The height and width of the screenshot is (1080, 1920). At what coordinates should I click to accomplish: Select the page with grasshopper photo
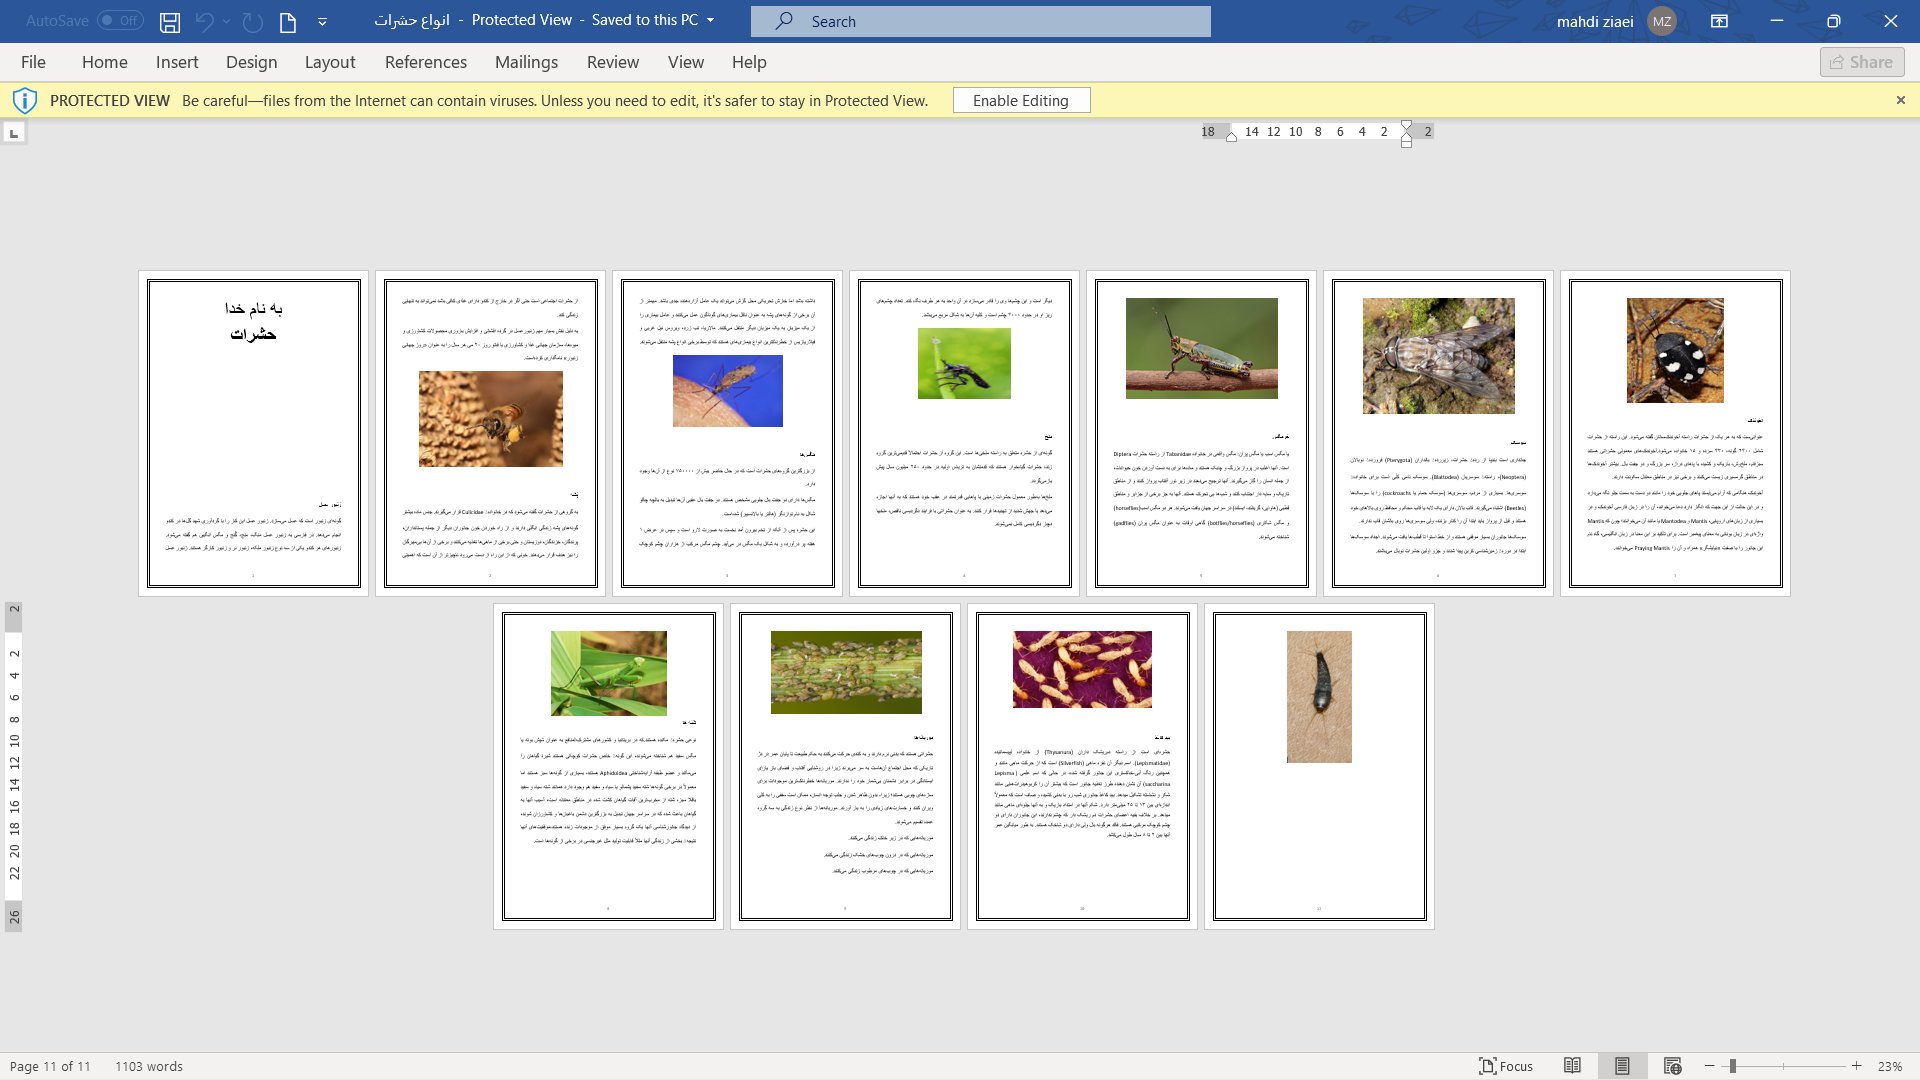point(1201,433)
